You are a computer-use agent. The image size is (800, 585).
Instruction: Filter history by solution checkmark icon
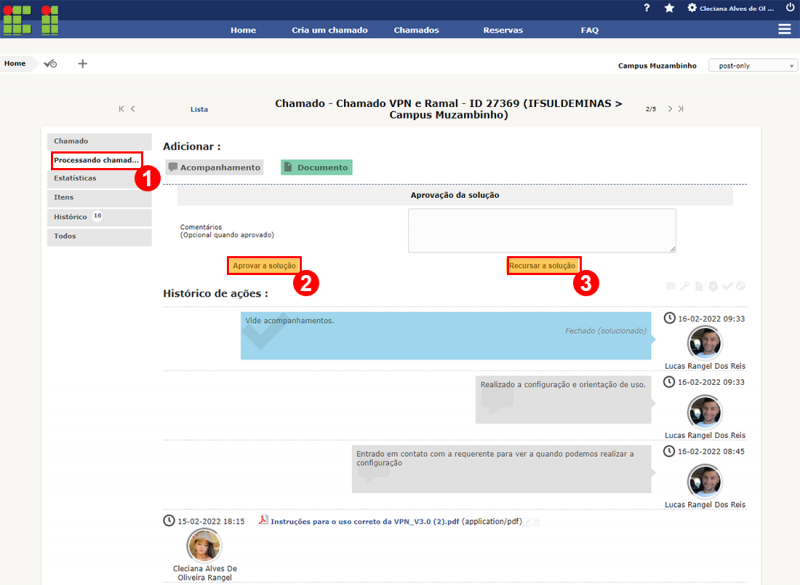pyautogui.click(x=727, y=286)
